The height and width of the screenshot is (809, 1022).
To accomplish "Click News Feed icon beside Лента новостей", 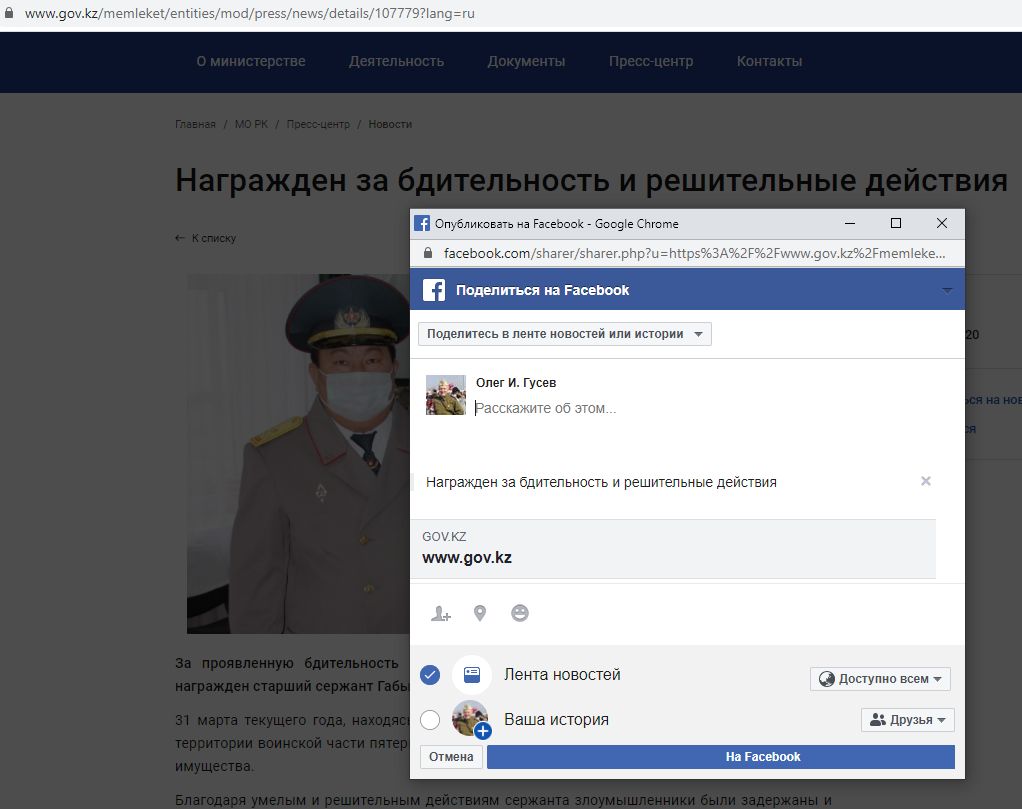I will coord(472,675).
